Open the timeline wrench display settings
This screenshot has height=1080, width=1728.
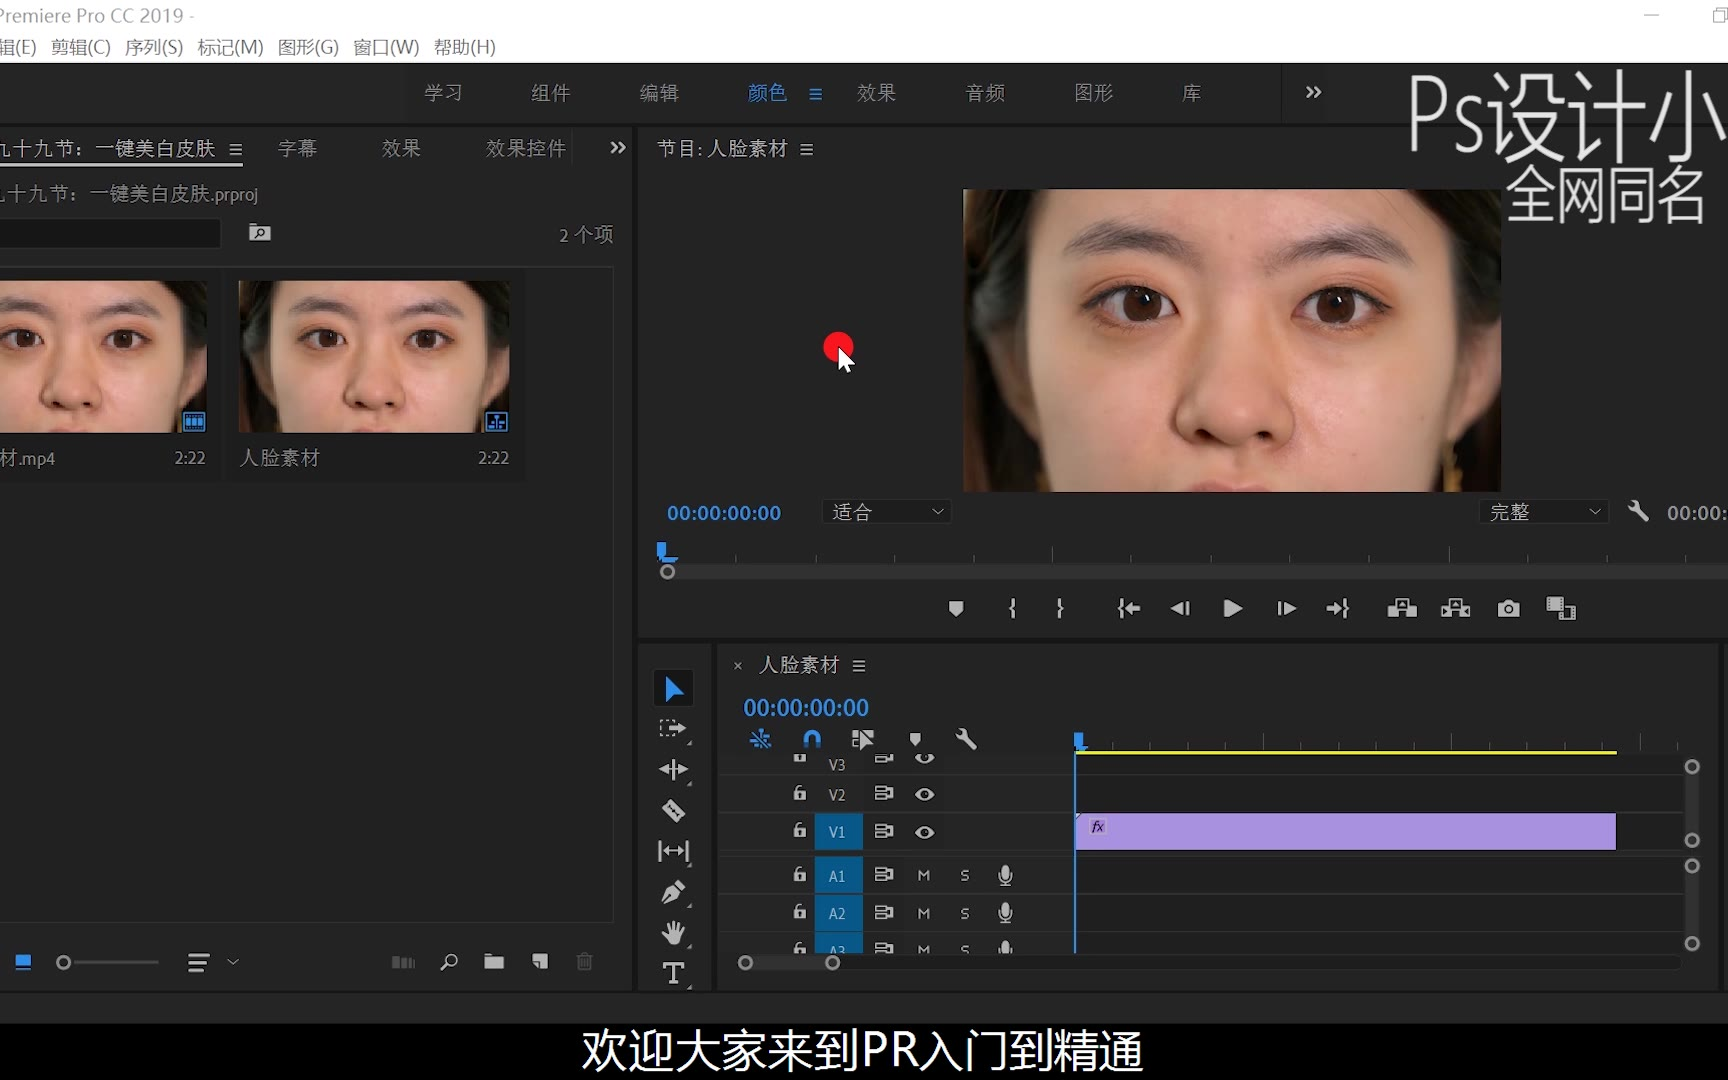[x=965, y=739]
